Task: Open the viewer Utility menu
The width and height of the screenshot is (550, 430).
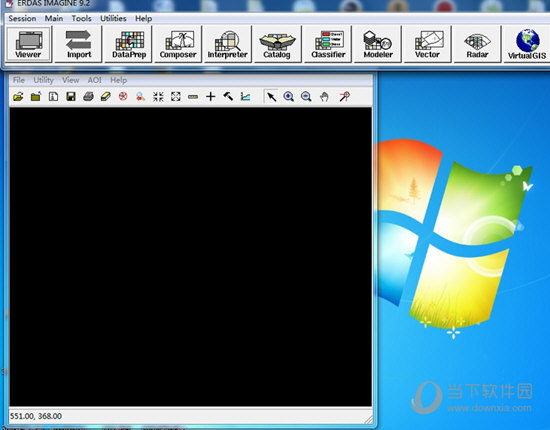Action: point(43,80)
